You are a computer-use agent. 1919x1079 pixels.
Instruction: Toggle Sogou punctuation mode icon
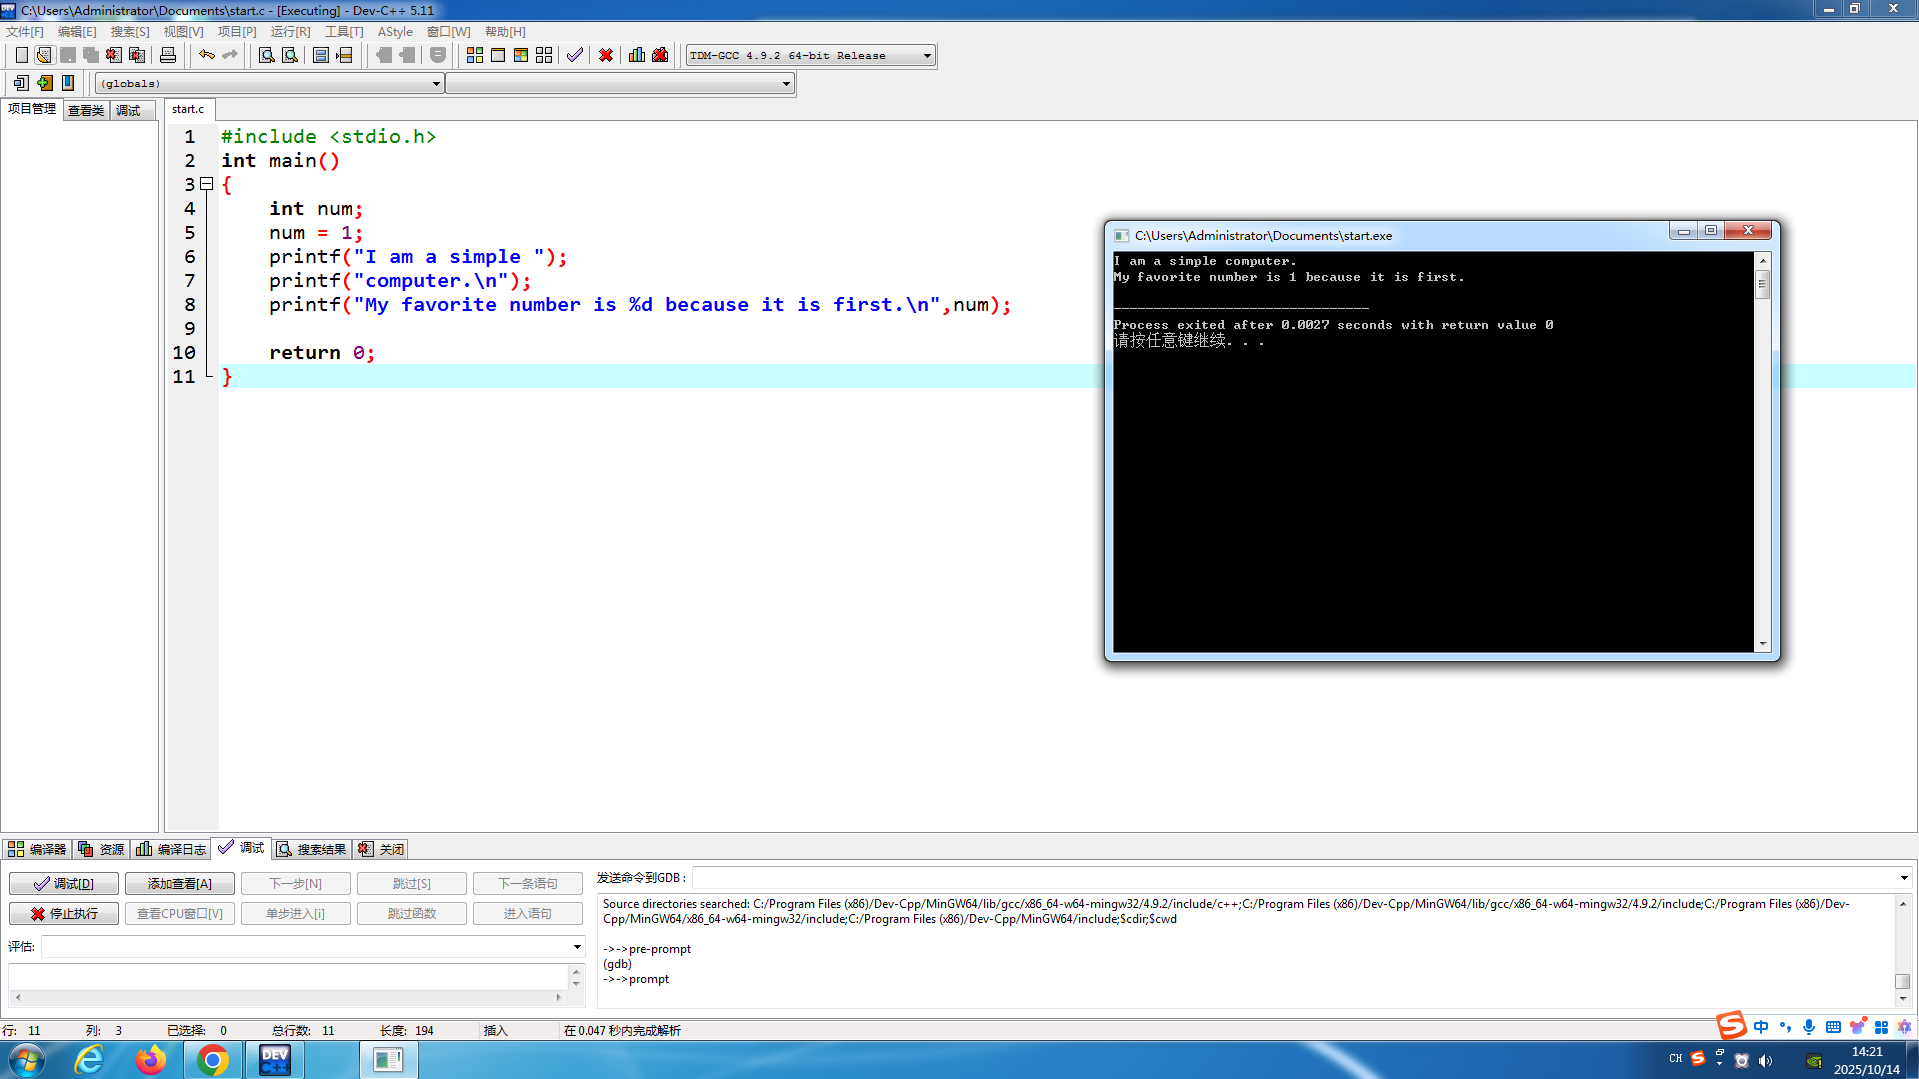[x=1785, y=1027]
